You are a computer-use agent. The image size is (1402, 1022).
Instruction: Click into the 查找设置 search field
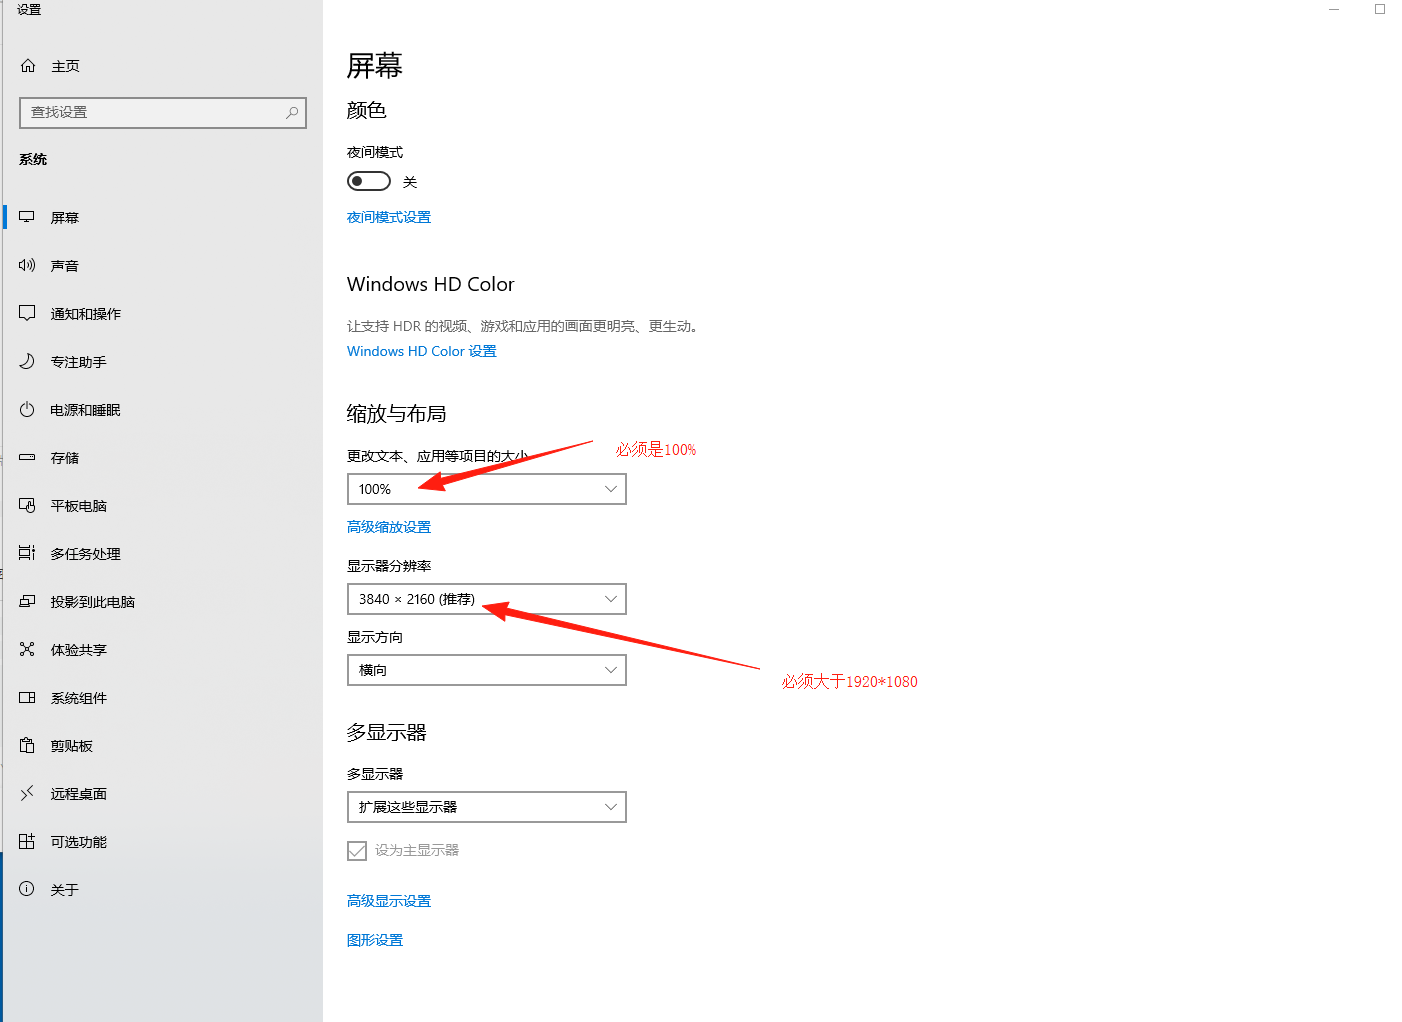click(x=150, y=113)
